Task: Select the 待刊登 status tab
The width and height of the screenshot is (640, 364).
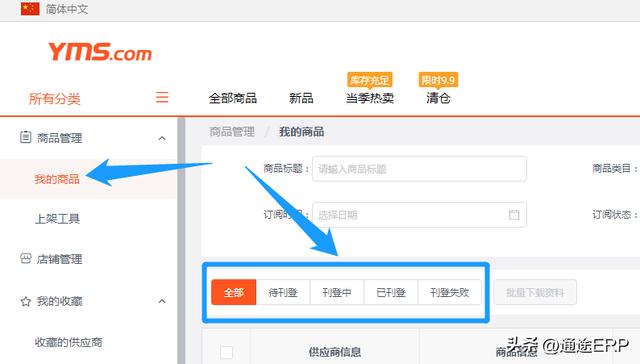Action: [283, 292]
